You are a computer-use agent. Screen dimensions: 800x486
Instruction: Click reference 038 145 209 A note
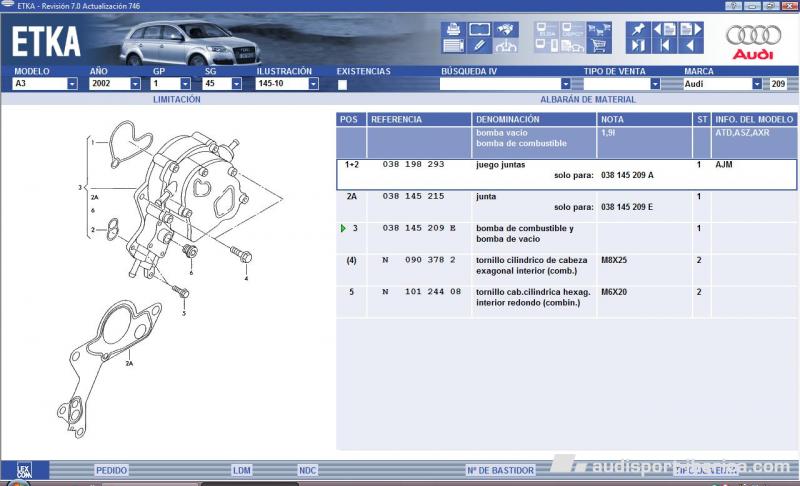pyautogui.click(x=627, y=175)
